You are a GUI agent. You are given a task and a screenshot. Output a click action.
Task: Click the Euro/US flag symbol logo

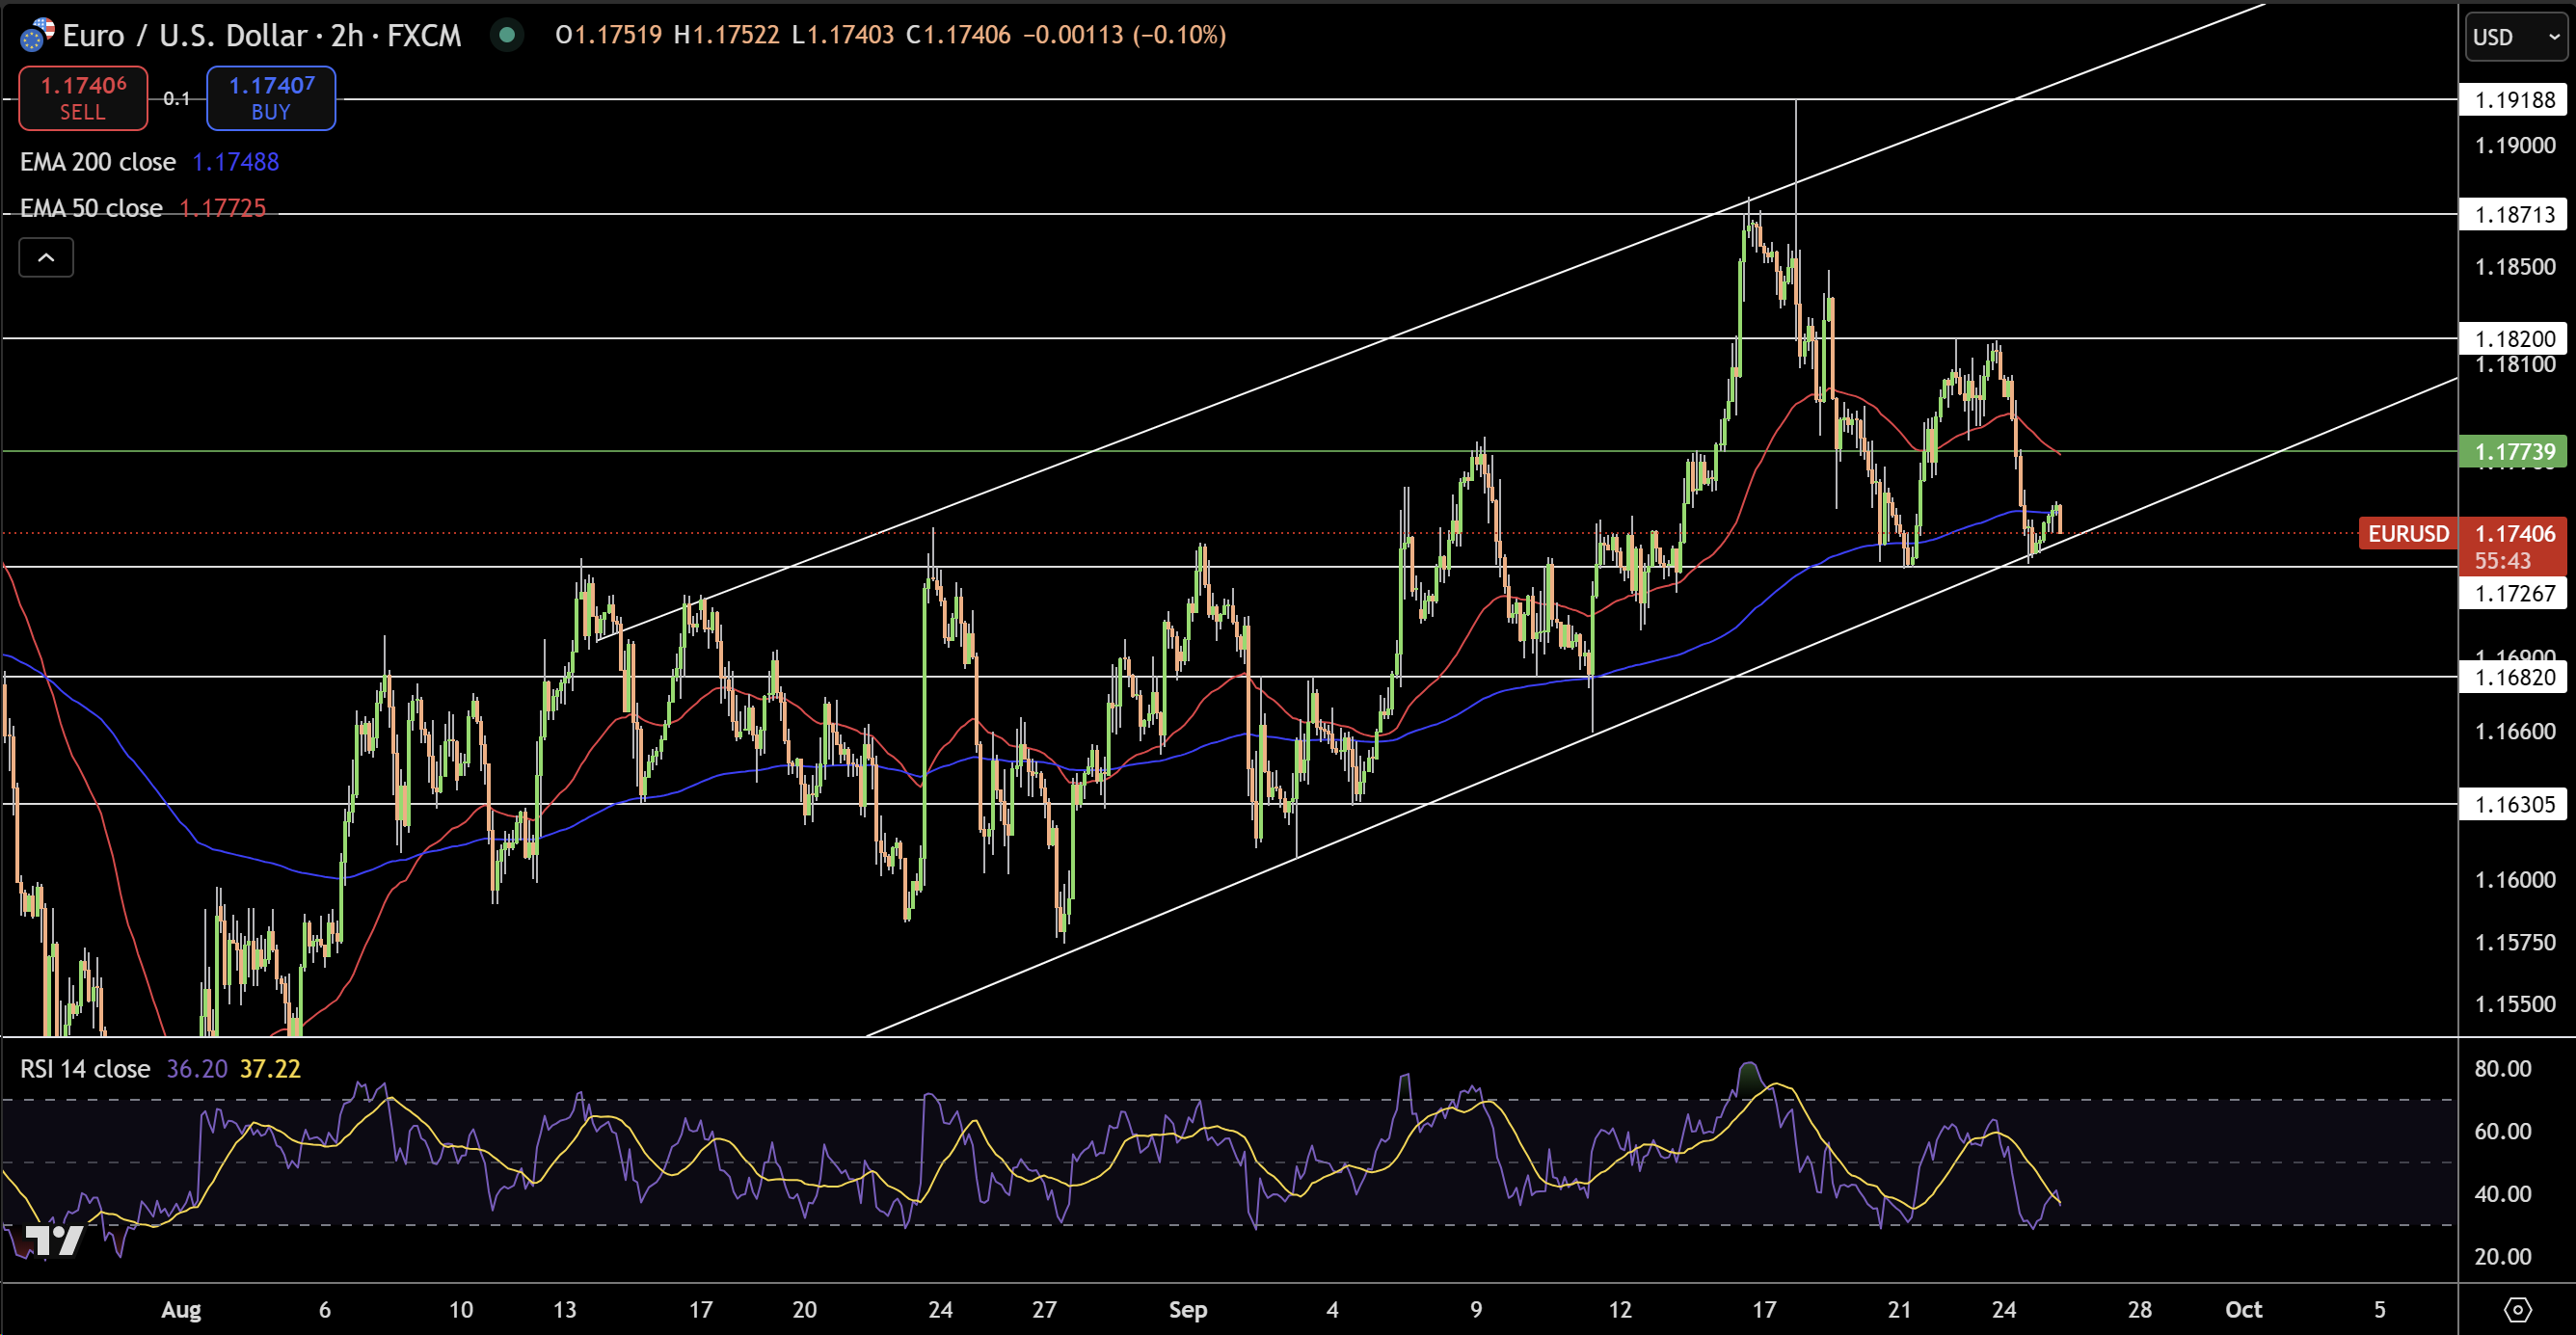37,35
